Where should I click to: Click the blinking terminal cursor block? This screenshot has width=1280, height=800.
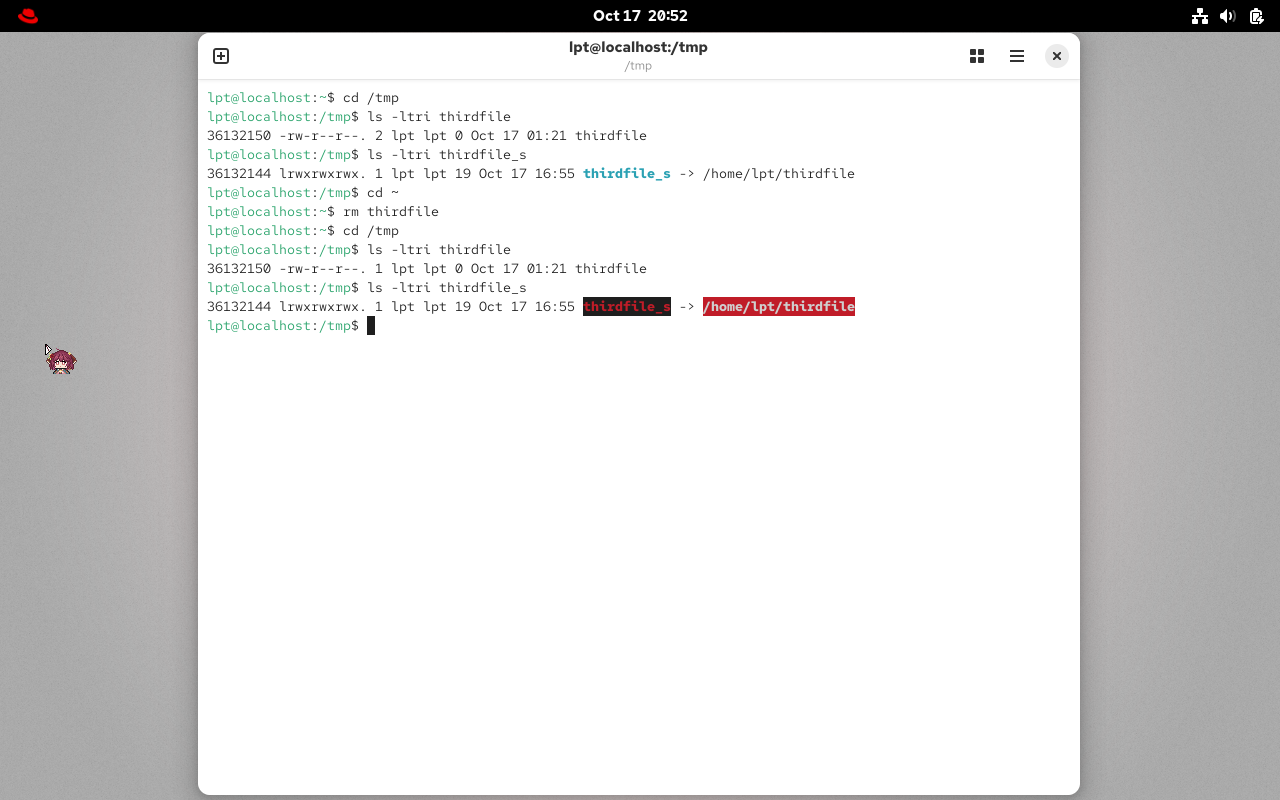click(371, 325)
